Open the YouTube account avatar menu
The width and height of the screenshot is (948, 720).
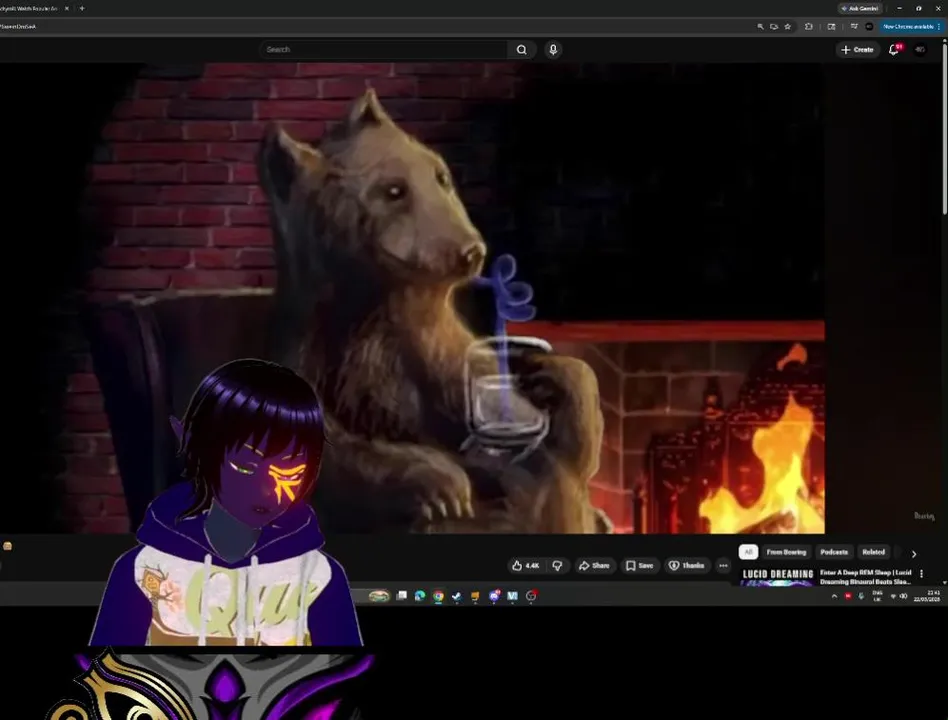pos(920,50)
